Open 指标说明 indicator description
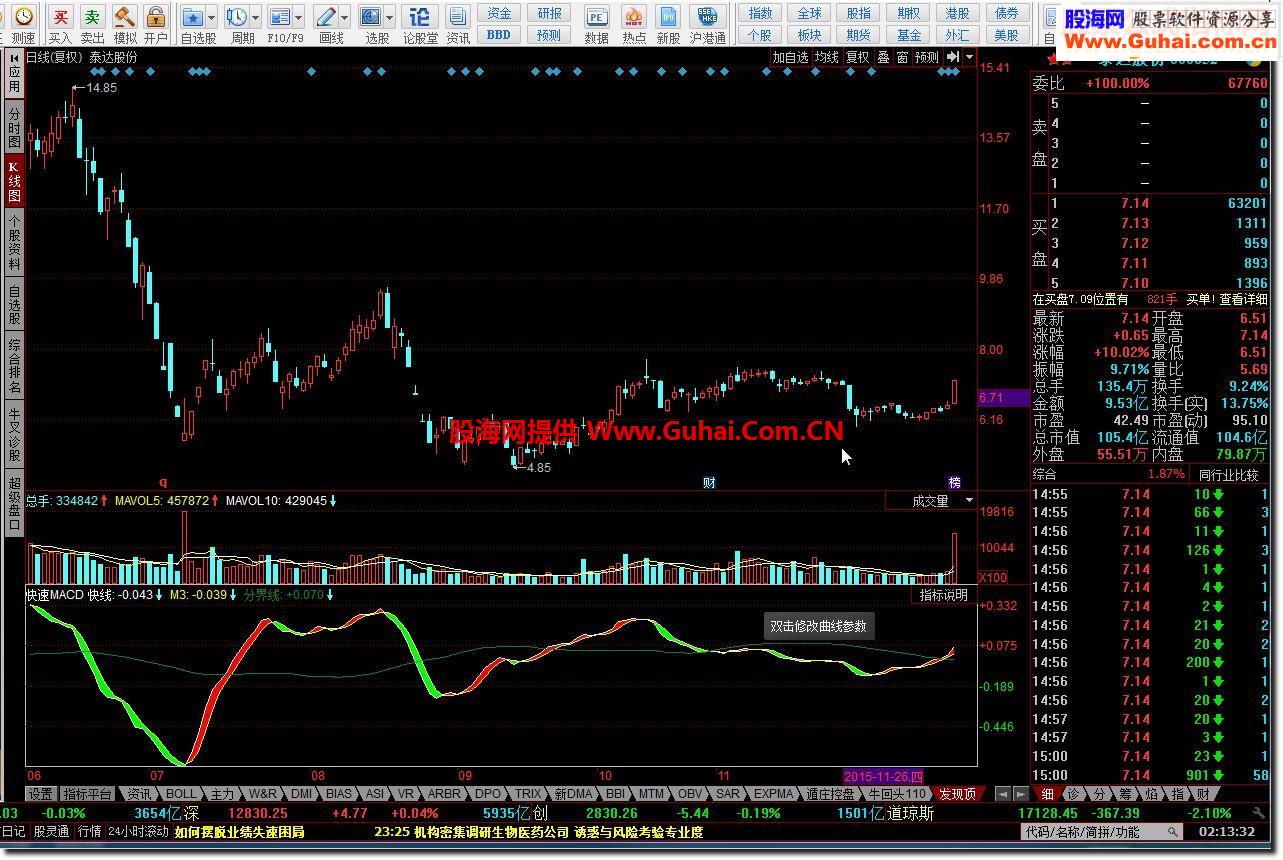Viewport: 1283px width, 860px height. click(x=943, y=595)
